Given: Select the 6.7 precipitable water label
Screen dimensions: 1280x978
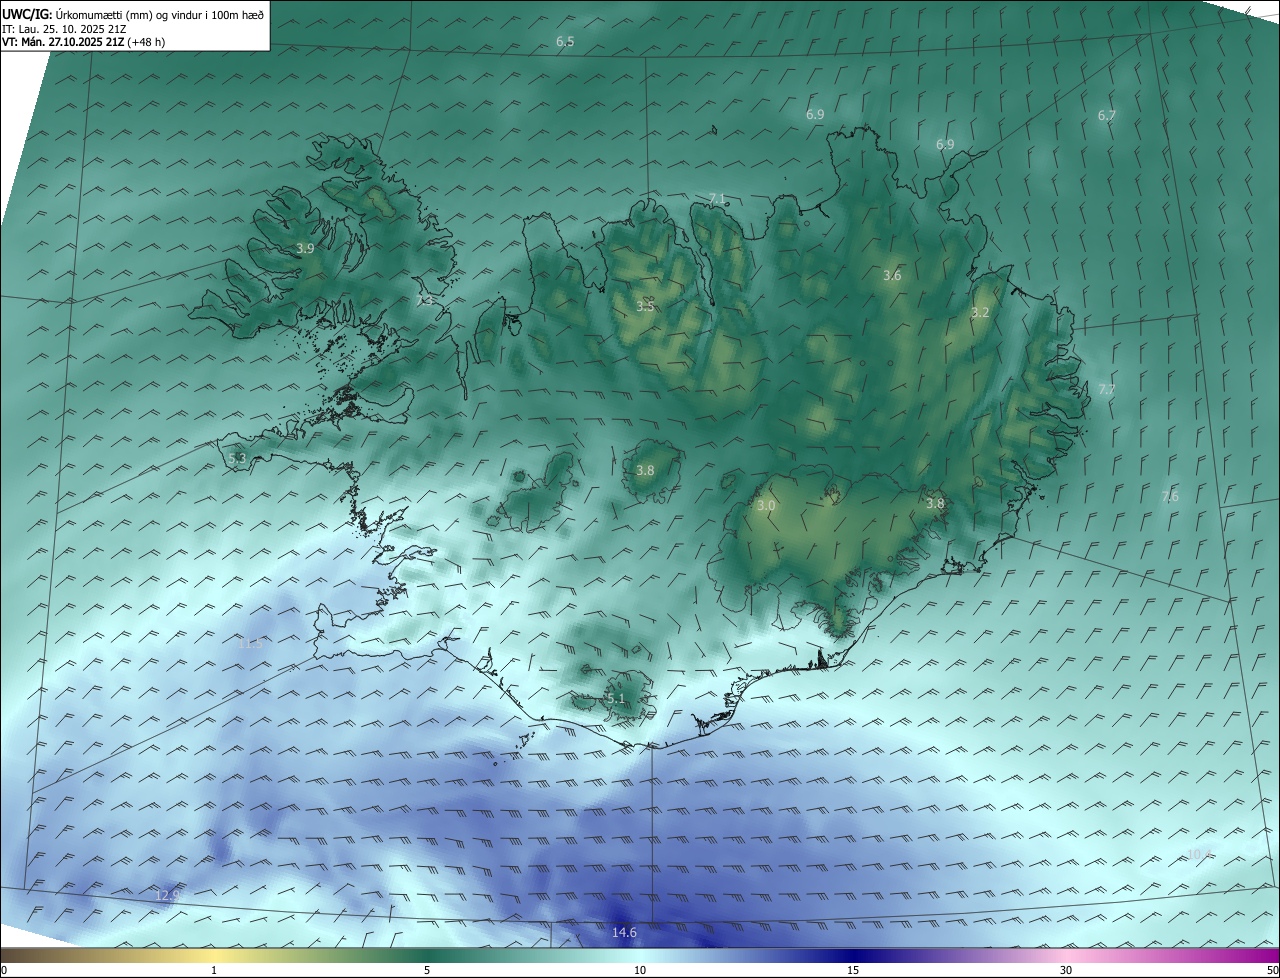Looking at the screenshot, I should point(1106,116).
